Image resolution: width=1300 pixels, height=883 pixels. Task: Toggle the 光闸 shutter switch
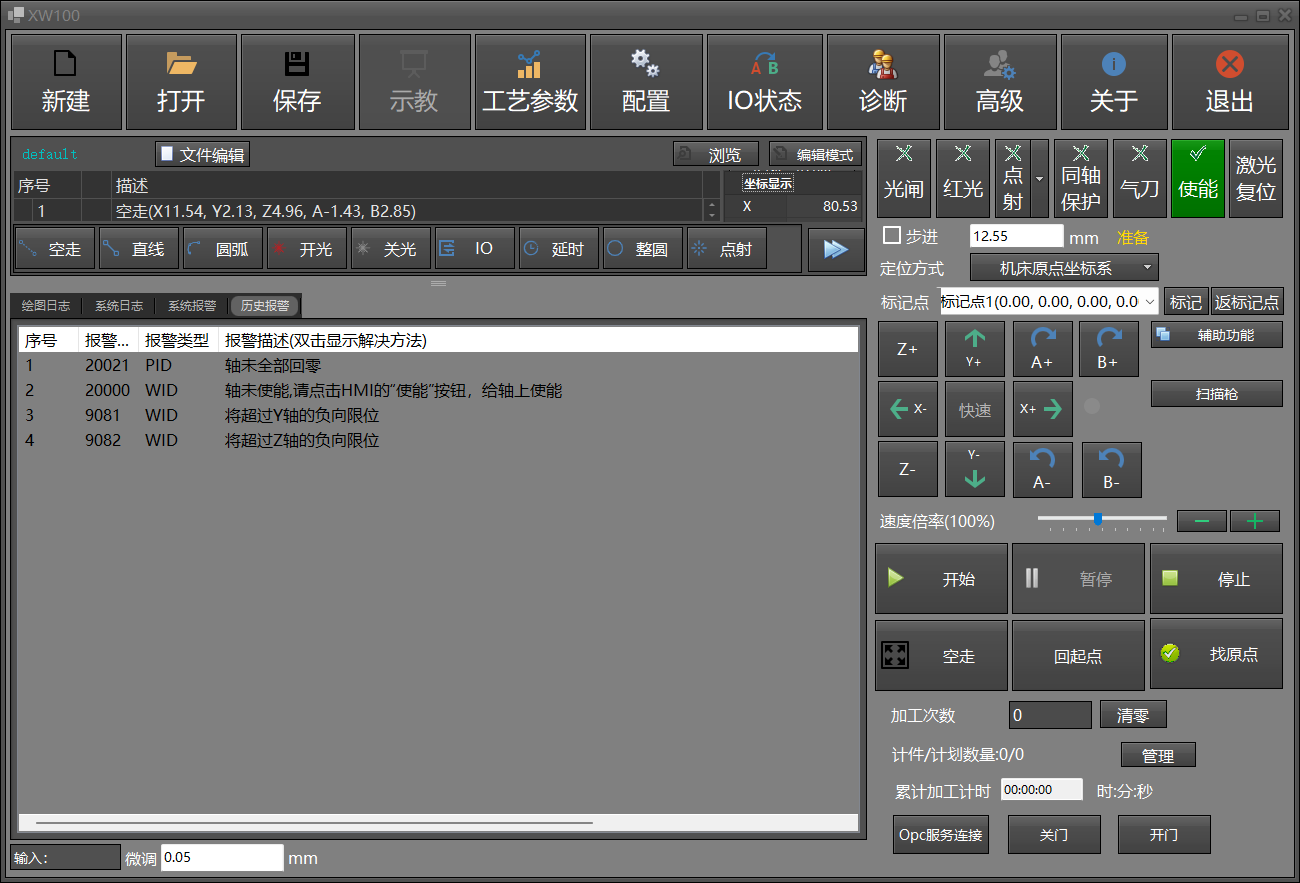tap(903, 178)
